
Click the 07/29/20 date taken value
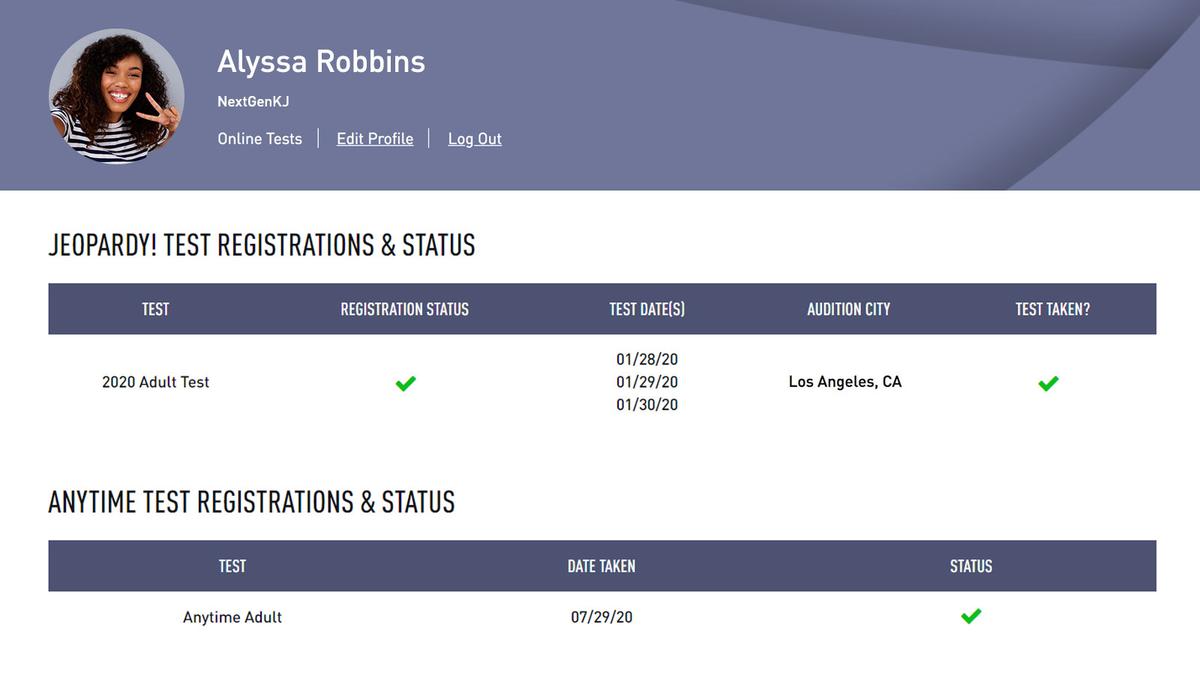(602, 617)
